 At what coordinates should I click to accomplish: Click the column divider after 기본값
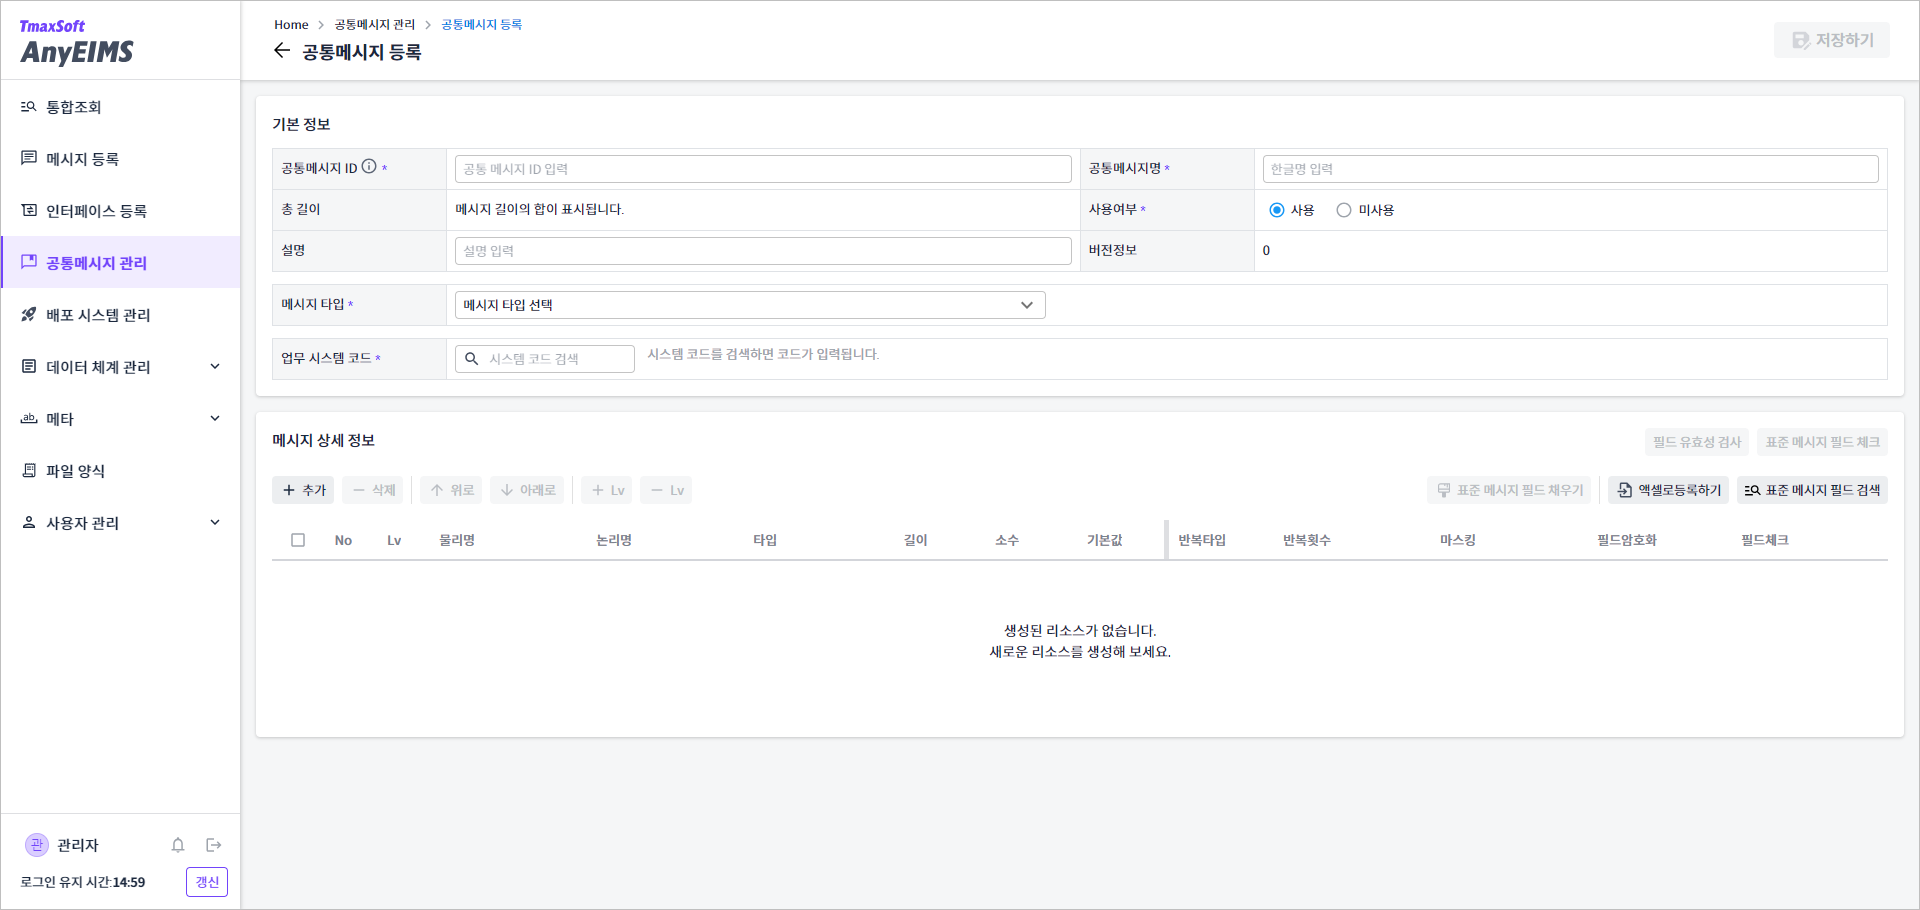click(1166, 540)
